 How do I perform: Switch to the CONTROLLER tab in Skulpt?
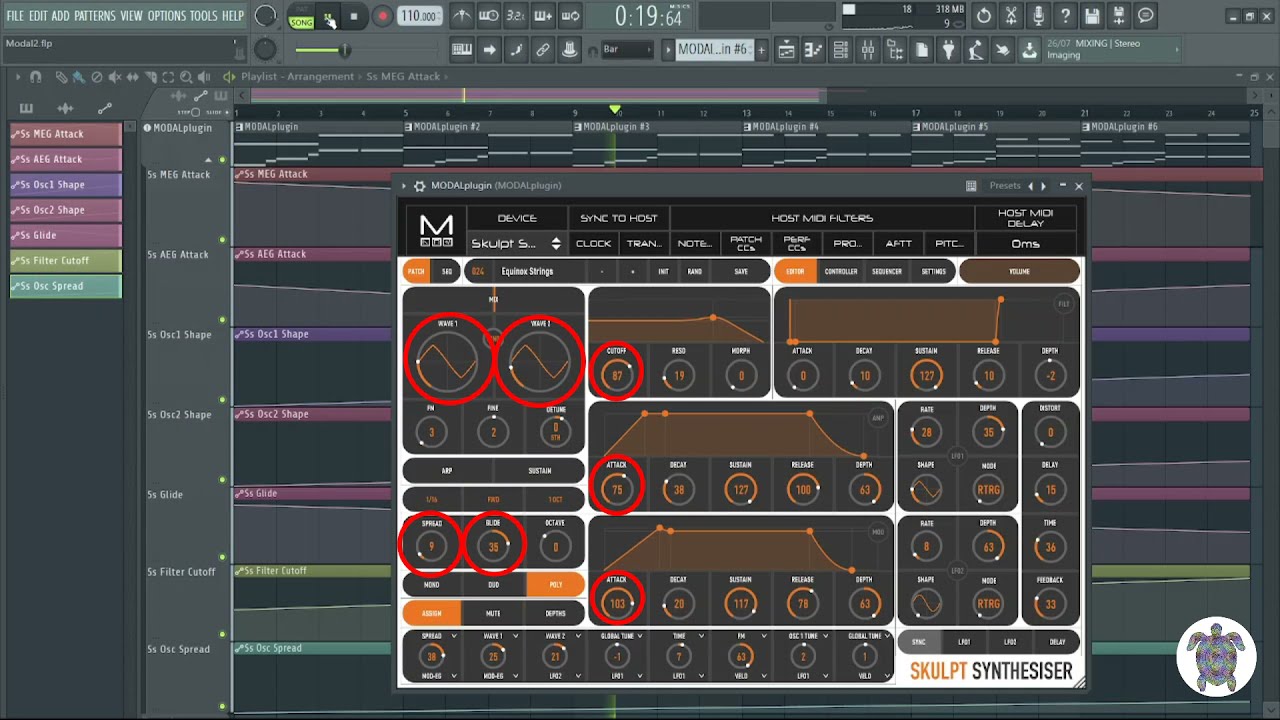(840, 271)
